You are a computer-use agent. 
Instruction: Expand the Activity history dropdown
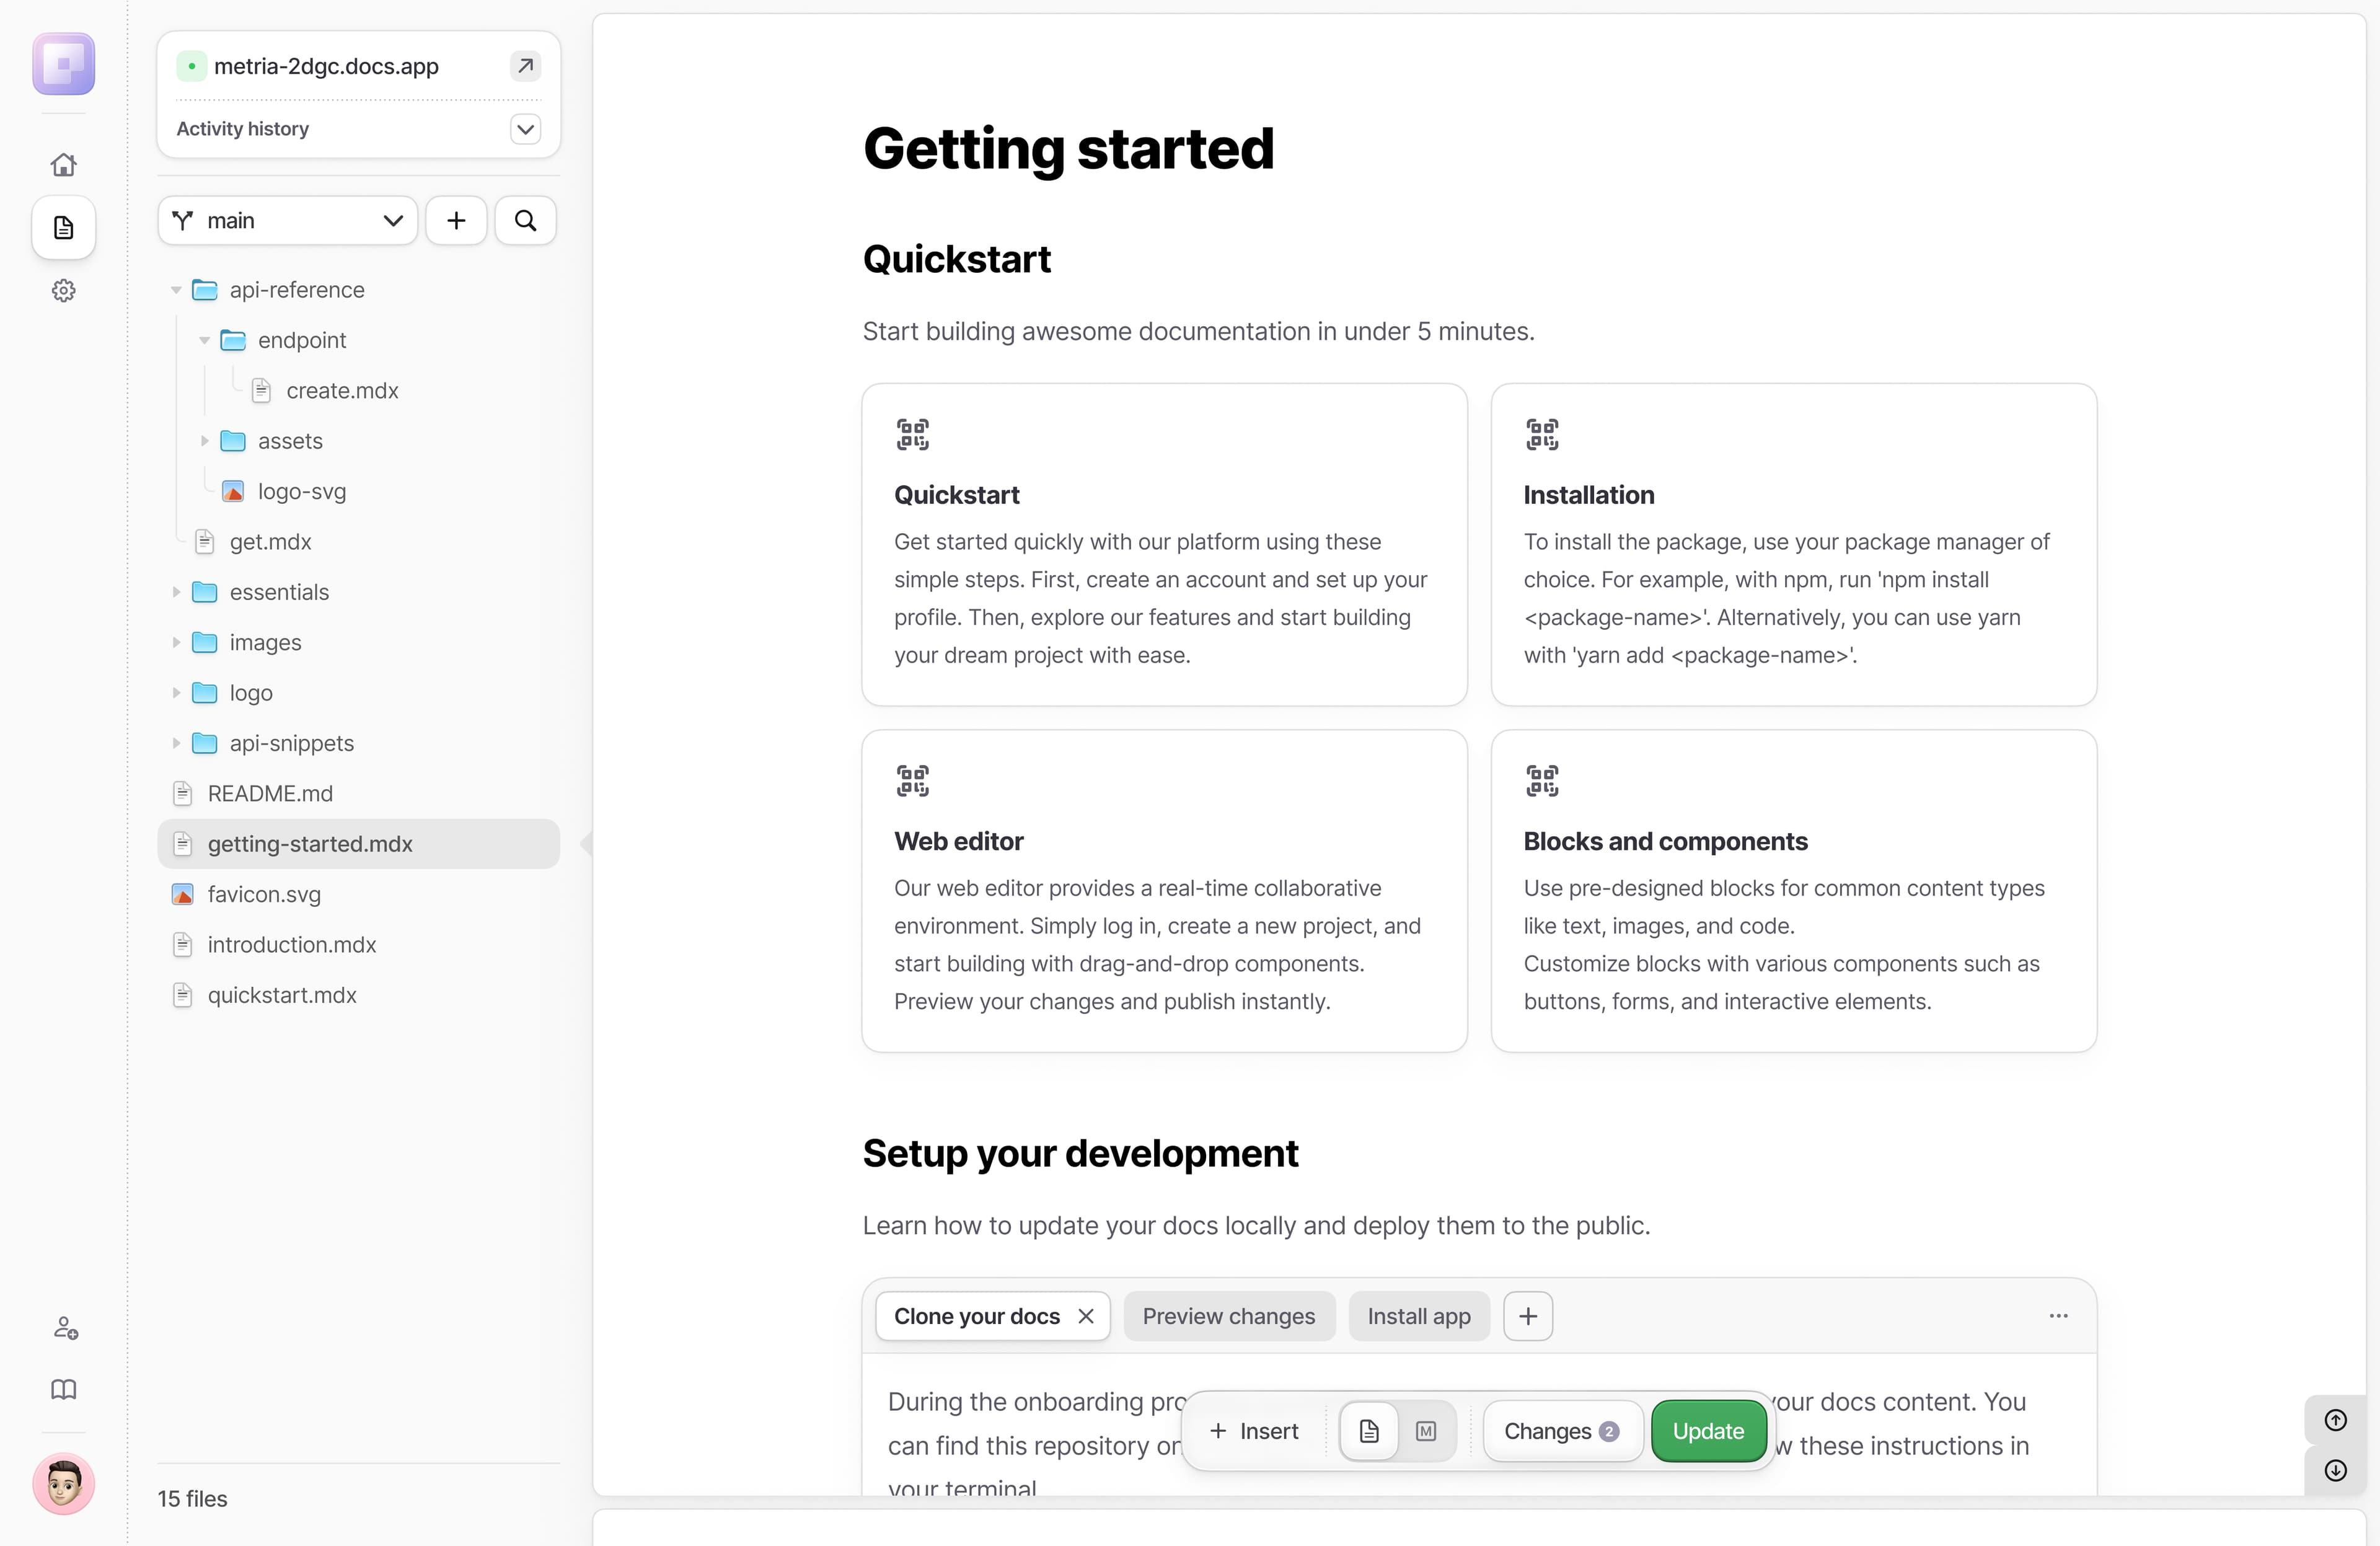(524, 129)
